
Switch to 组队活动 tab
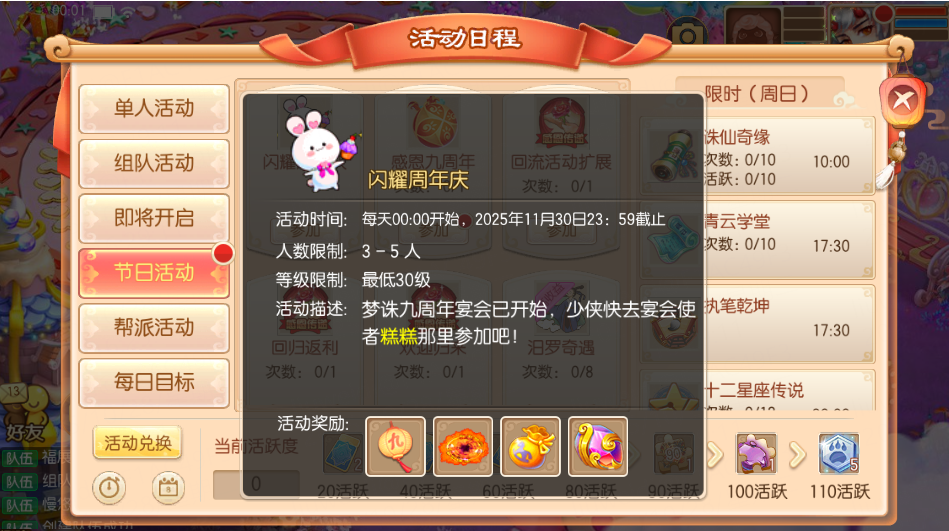154,163
